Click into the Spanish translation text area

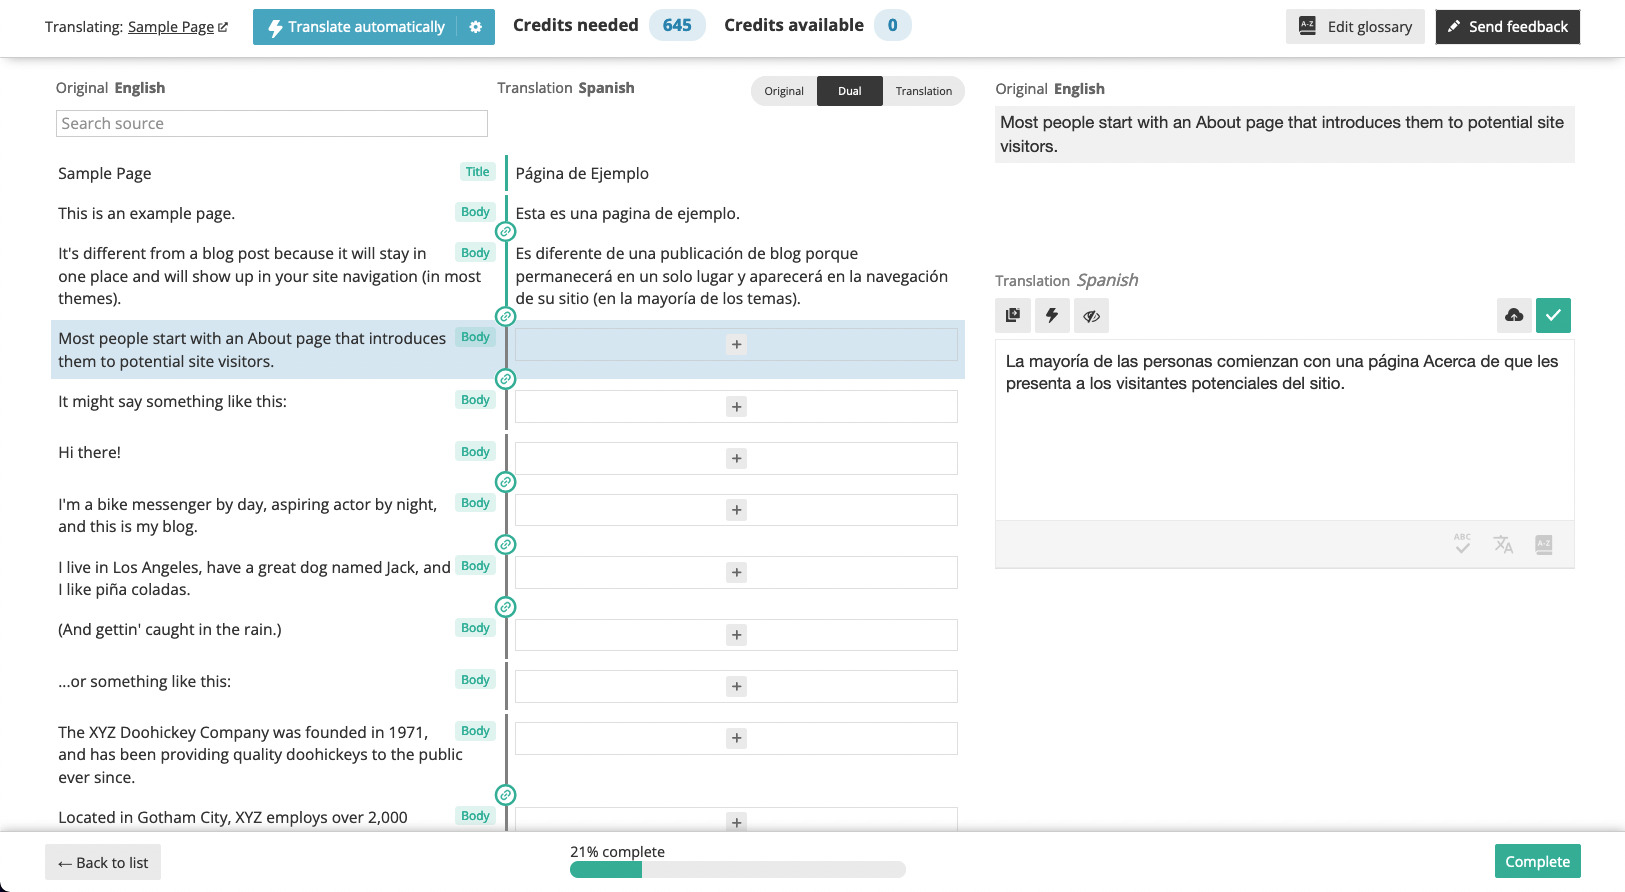(x=1285, y=430)
